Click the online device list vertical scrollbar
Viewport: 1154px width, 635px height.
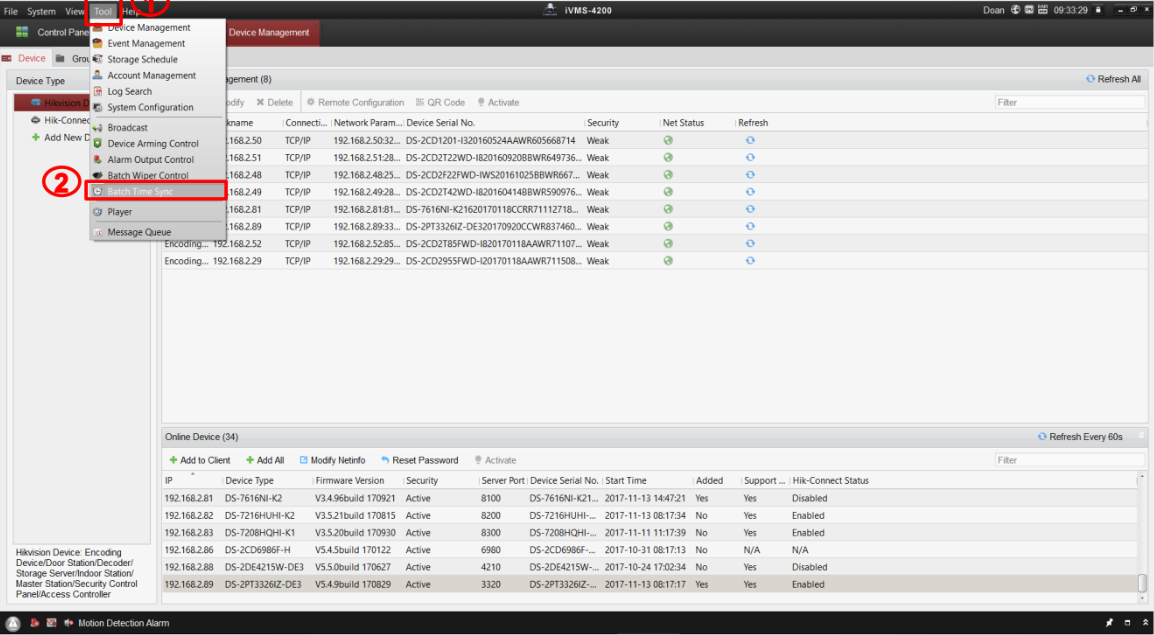(x=1142, y=583)
